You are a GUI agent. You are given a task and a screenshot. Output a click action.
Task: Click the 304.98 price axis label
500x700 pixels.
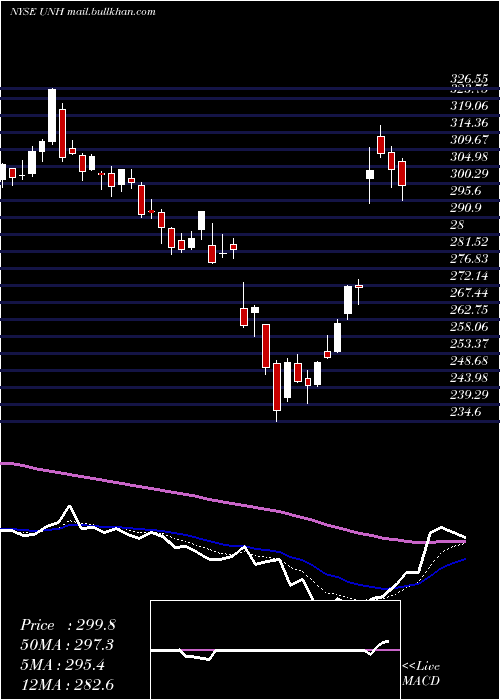469,157
